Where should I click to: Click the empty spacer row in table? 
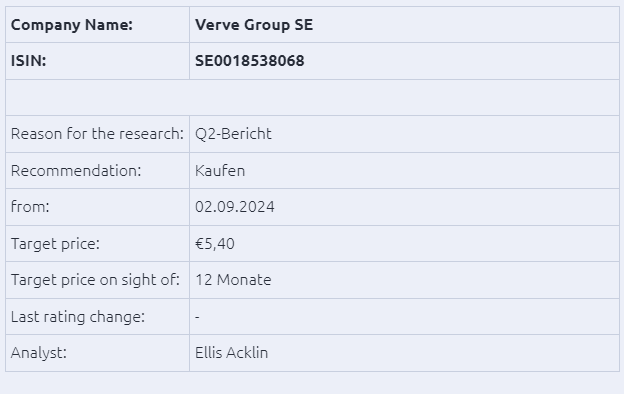pyautogui.click(x=312, y=98)
